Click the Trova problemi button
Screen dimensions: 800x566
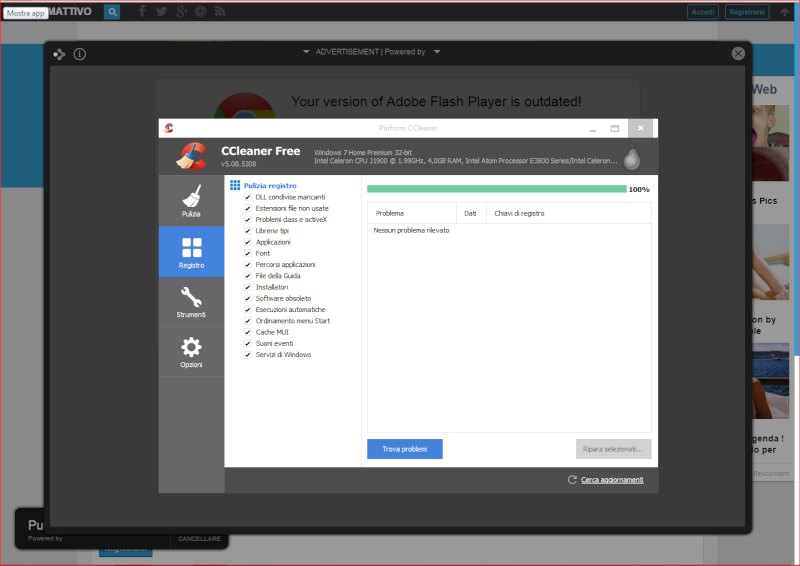[x=405, y=449]
